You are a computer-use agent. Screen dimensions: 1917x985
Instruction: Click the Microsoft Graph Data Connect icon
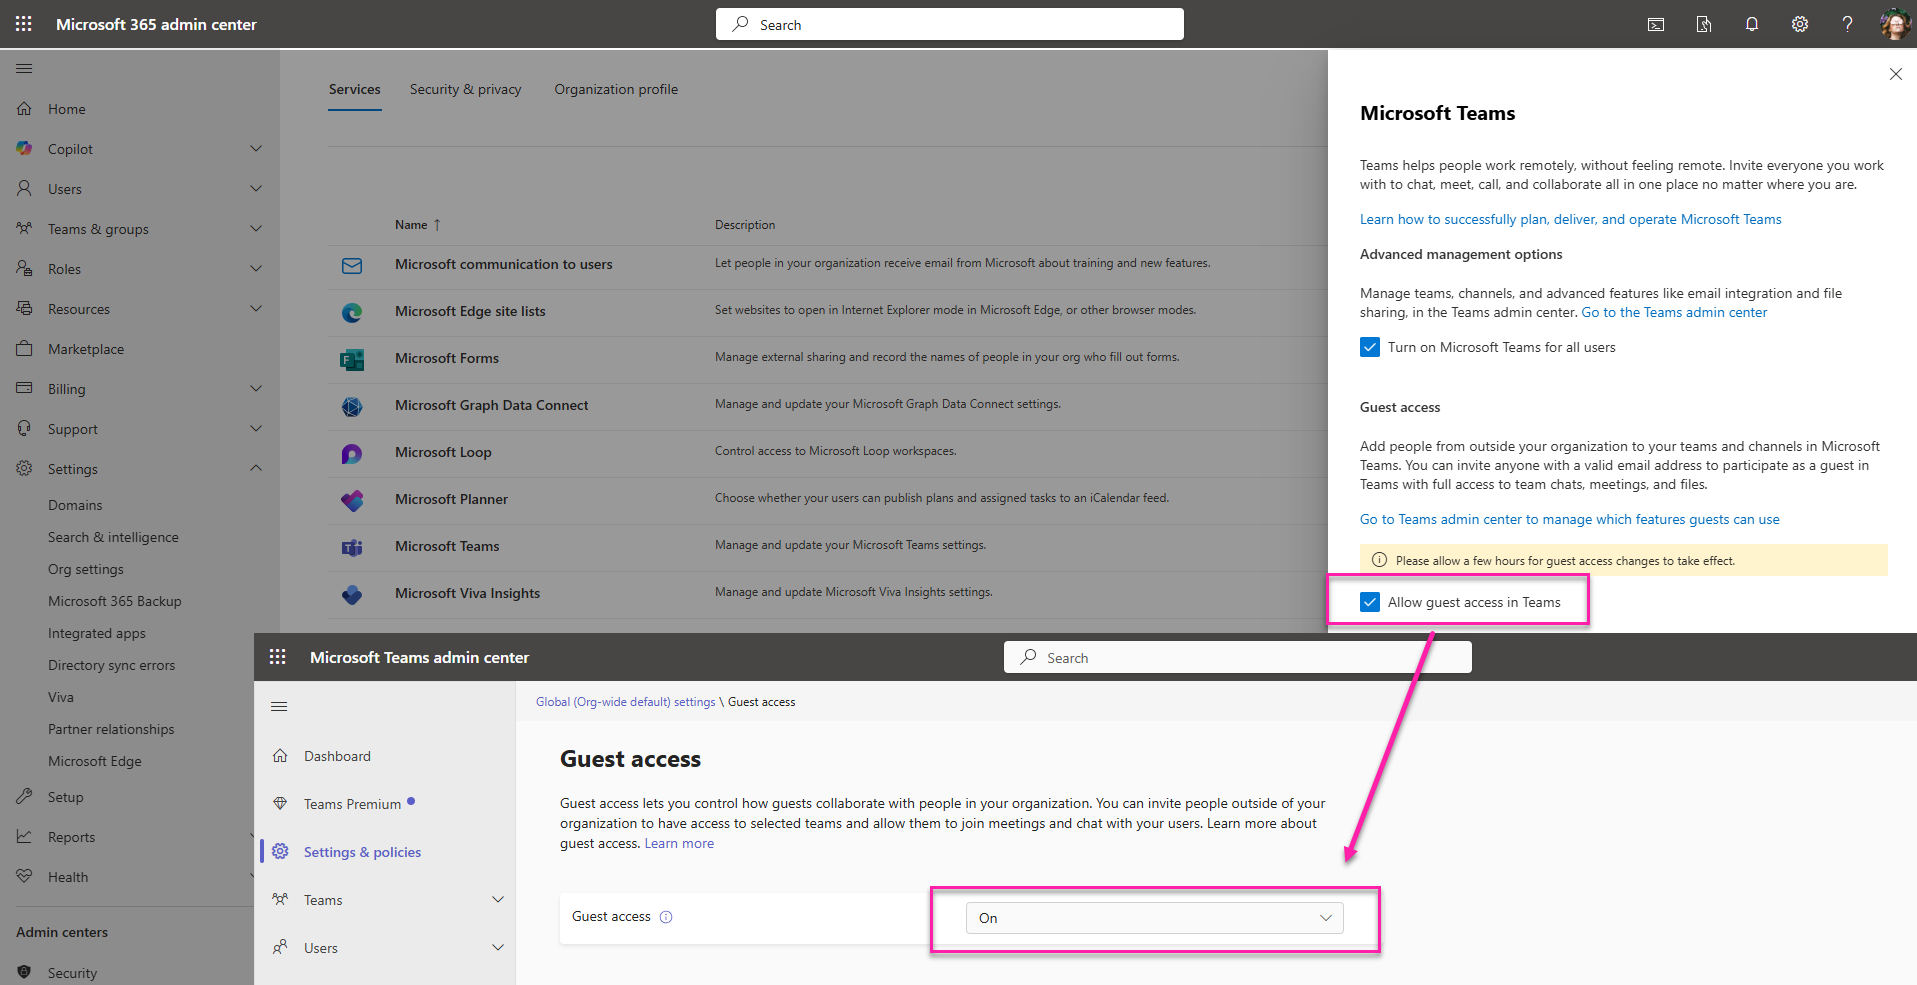pos(352,406)
